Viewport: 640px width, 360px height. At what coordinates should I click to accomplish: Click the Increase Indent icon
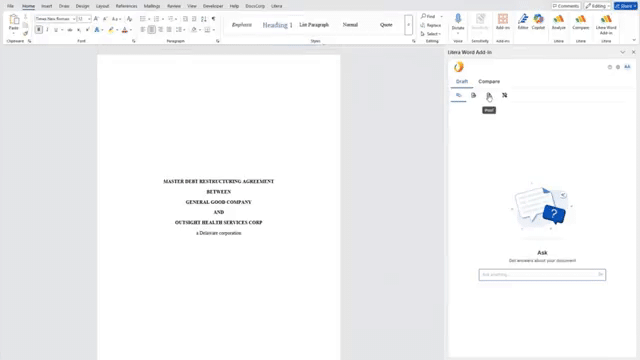pos(194,19)
